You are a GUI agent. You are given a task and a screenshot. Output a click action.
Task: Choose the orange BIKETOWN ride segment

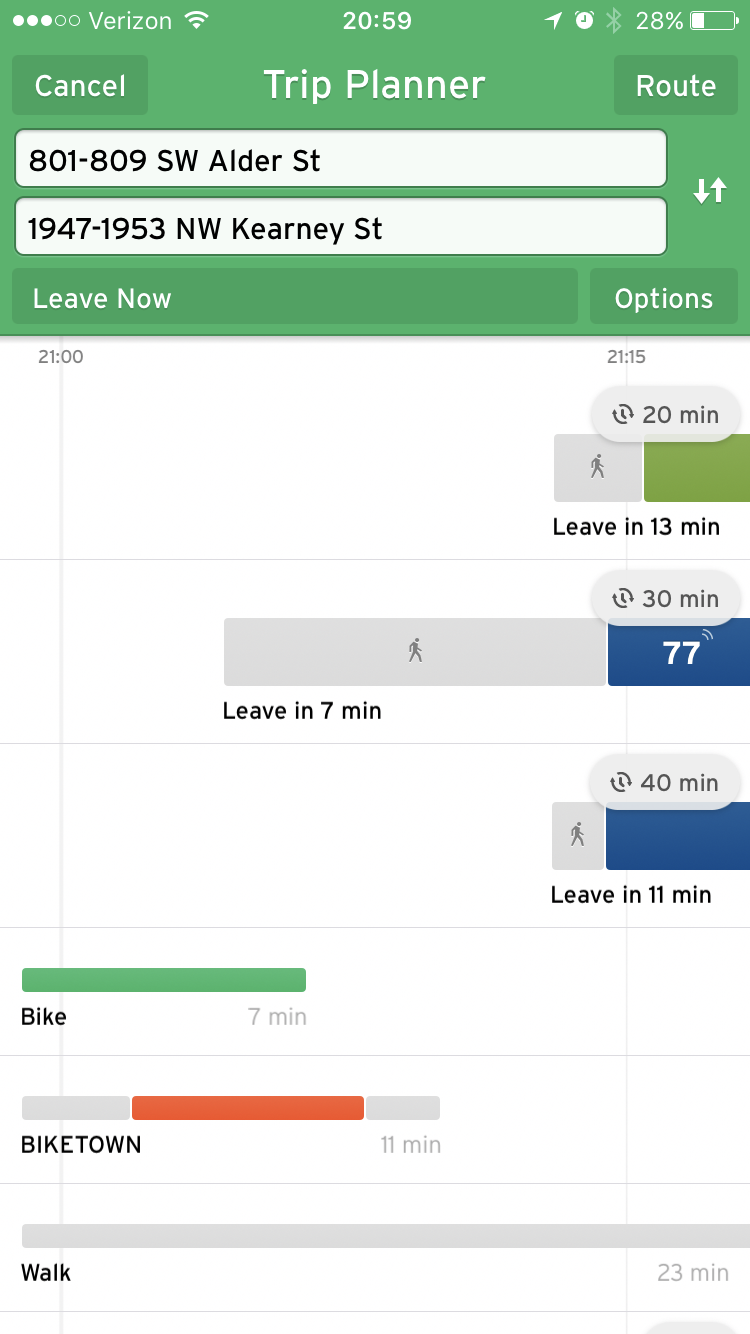pos(247,1108)
